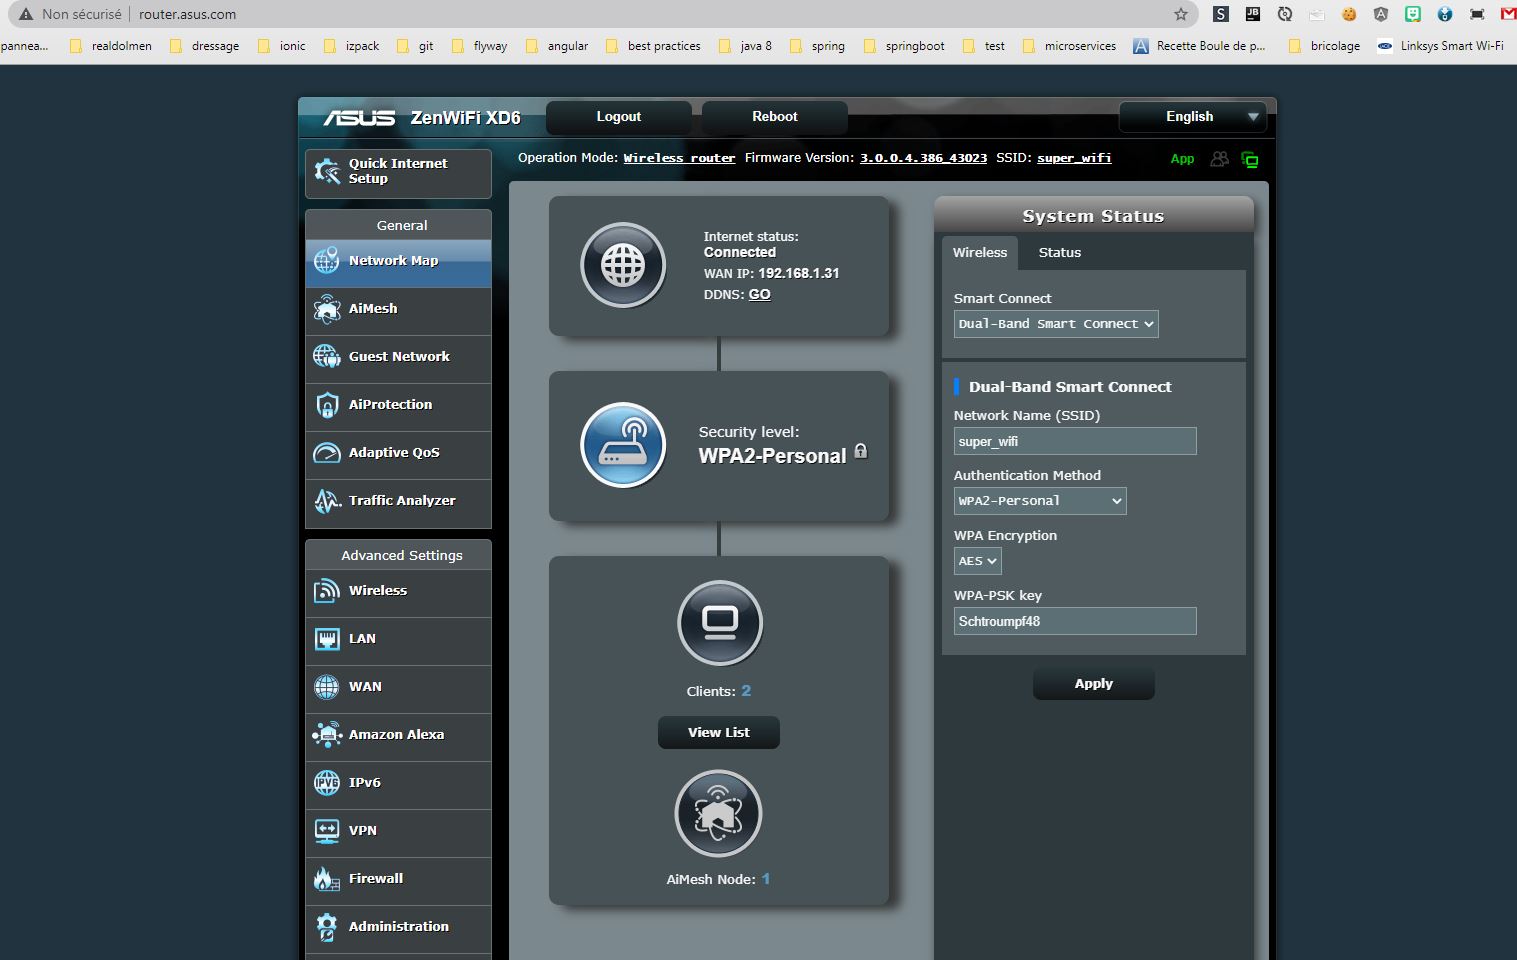1517x960 pixels.
Task: Click the firmware version 3.0.0.4.386_43023 link
Action: (x=923, y=158)
